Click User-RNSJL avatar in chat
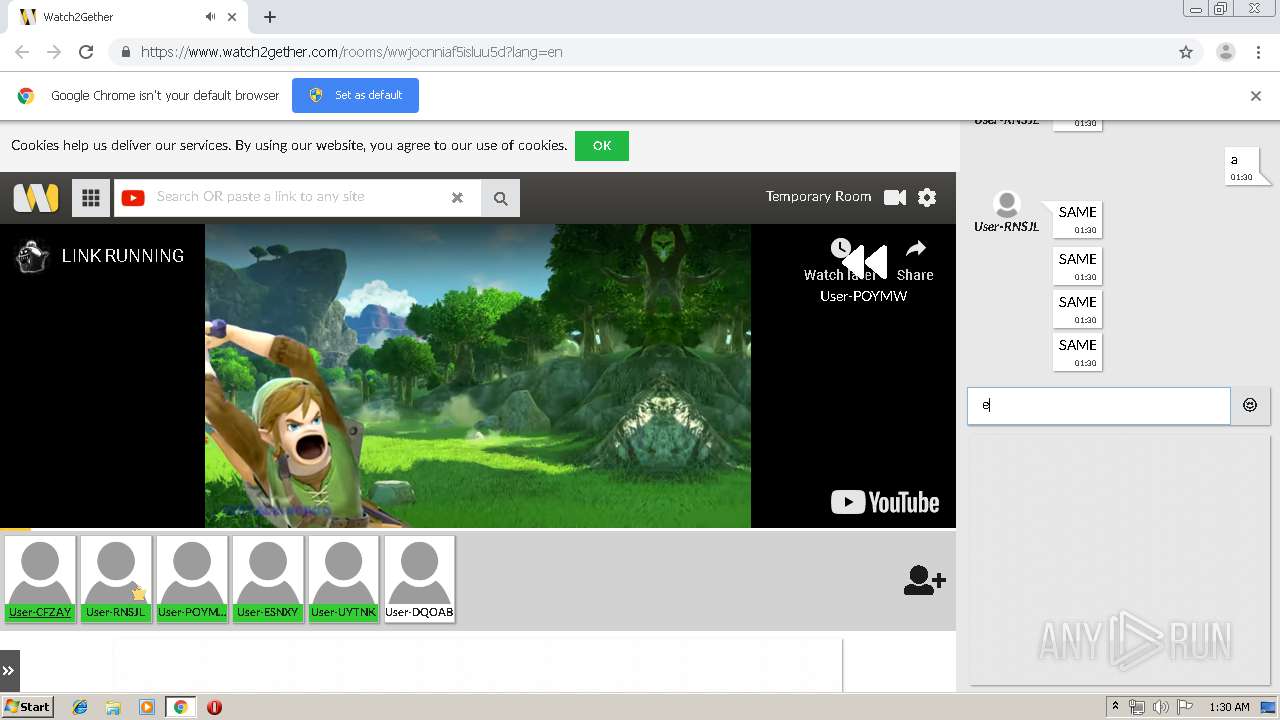This screenshot has height=720, width=1280. click(x=1007, y=205)
